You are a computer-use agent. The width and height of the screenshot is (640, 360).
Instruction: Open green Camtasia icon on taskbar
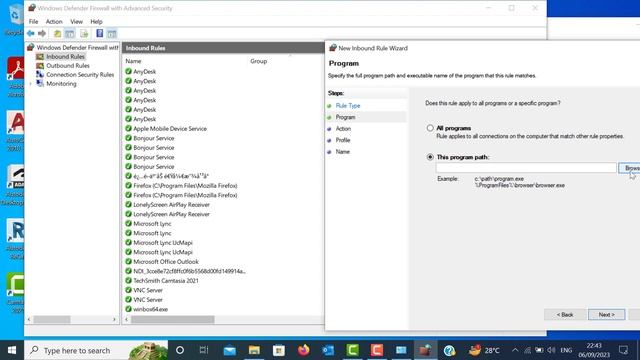pyautogui.click(x=352, y=350)
